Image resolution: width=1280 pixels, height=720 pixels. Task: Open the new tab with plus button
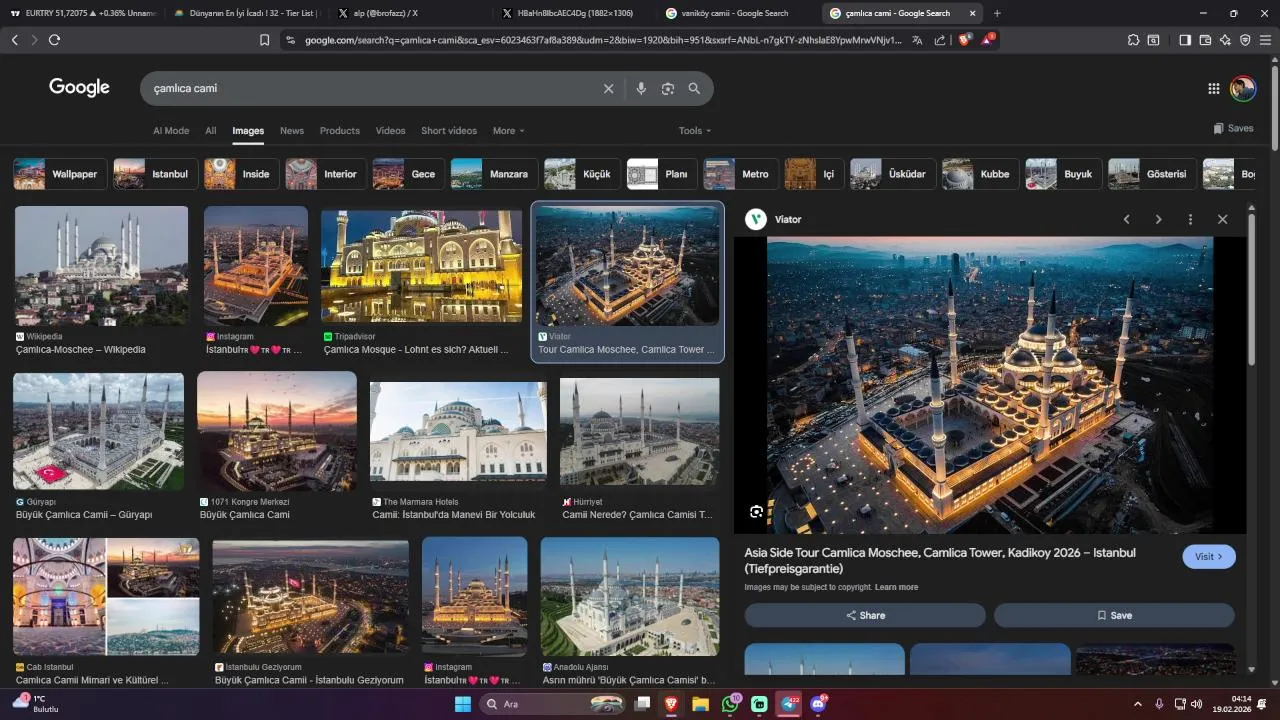pyautogui.click(x=997, y=13)
